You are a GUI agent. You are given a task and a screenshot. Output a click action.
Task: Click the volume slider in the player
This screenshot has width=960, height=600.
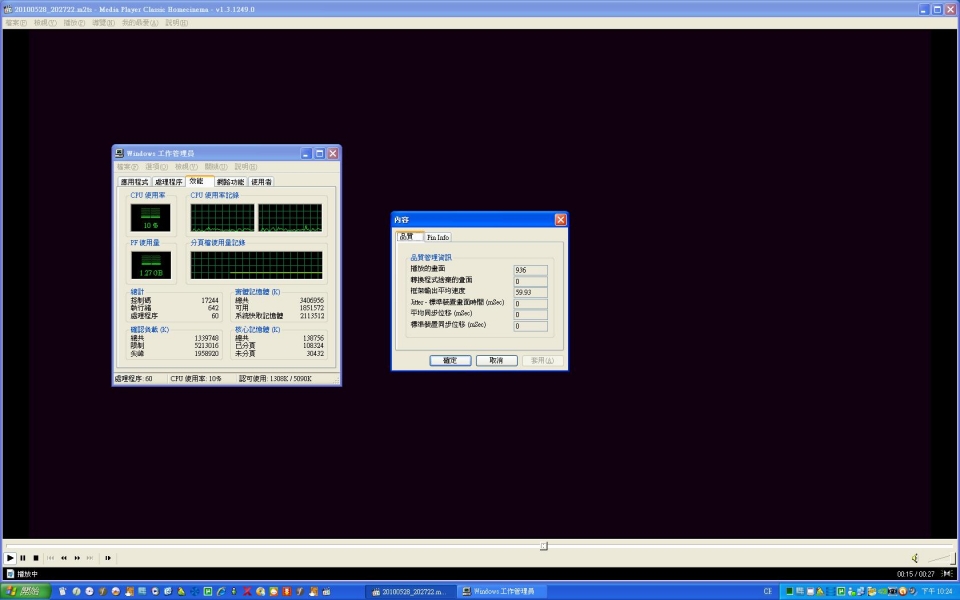click(940, 558)
